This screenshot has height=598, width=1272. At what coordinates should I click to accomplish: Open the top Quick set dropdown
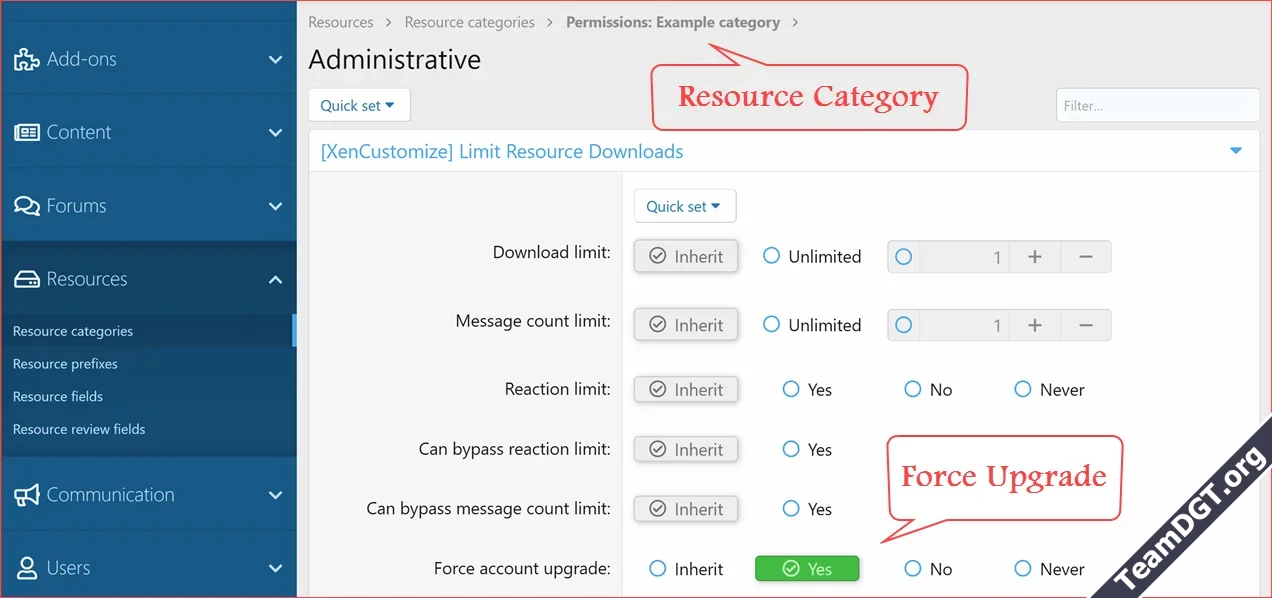tap(359, 105)
